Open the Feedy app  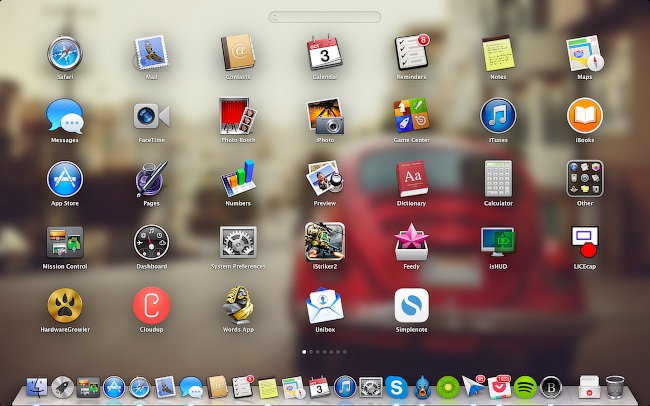412,242
